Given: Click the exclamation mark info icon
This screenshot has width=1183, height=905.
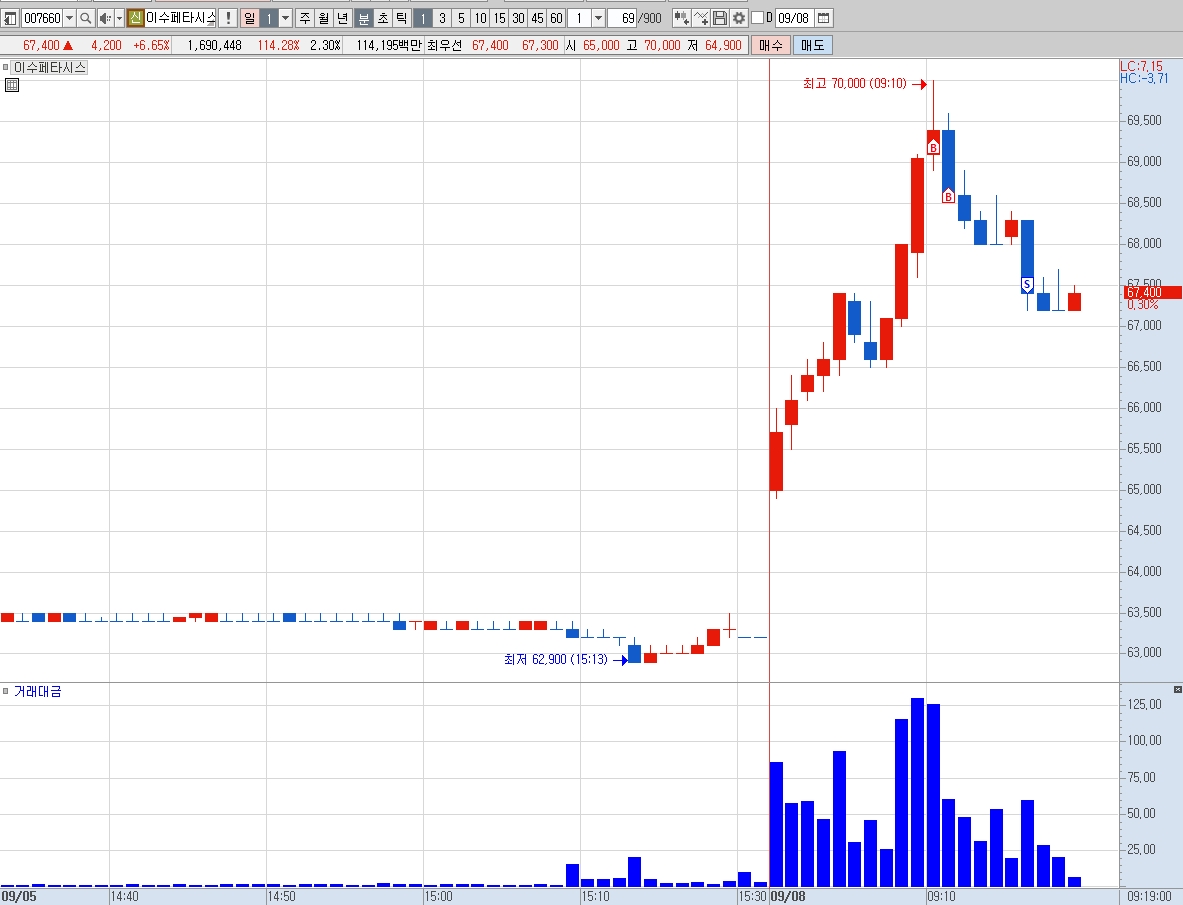Looking at the screenshot, I should point(229,18).
